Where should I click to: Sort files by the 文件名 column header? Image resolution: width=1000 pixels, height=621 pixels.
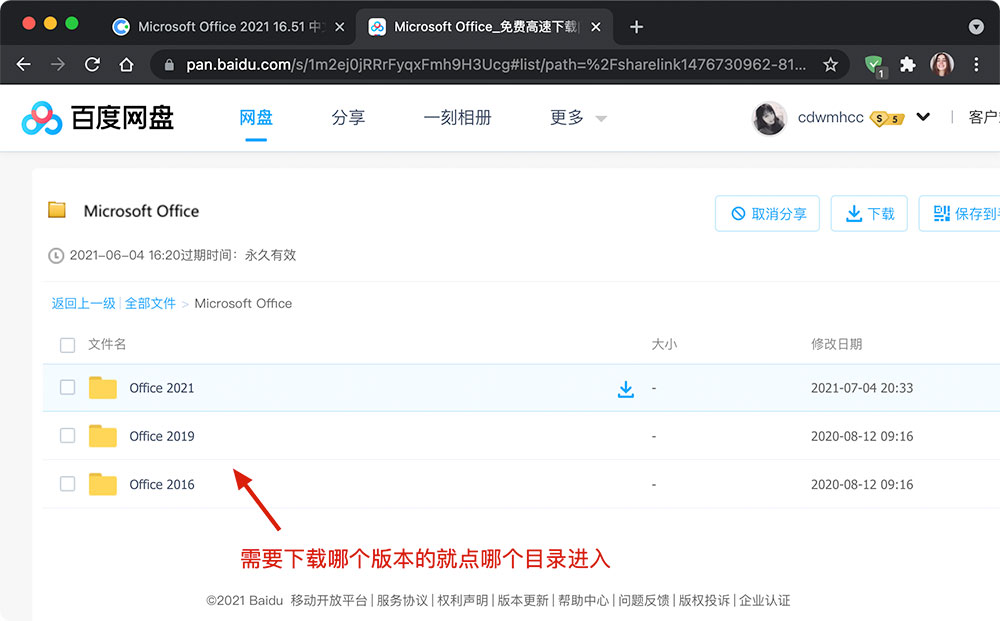click(107, 344)
